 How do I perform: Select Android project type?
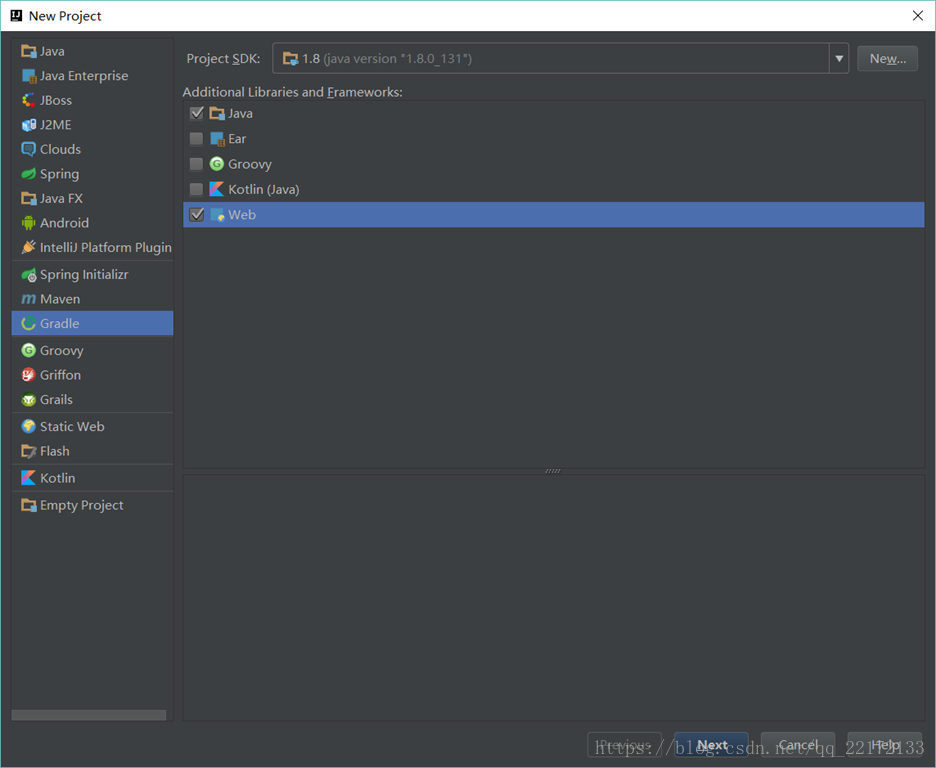[93, 223]
